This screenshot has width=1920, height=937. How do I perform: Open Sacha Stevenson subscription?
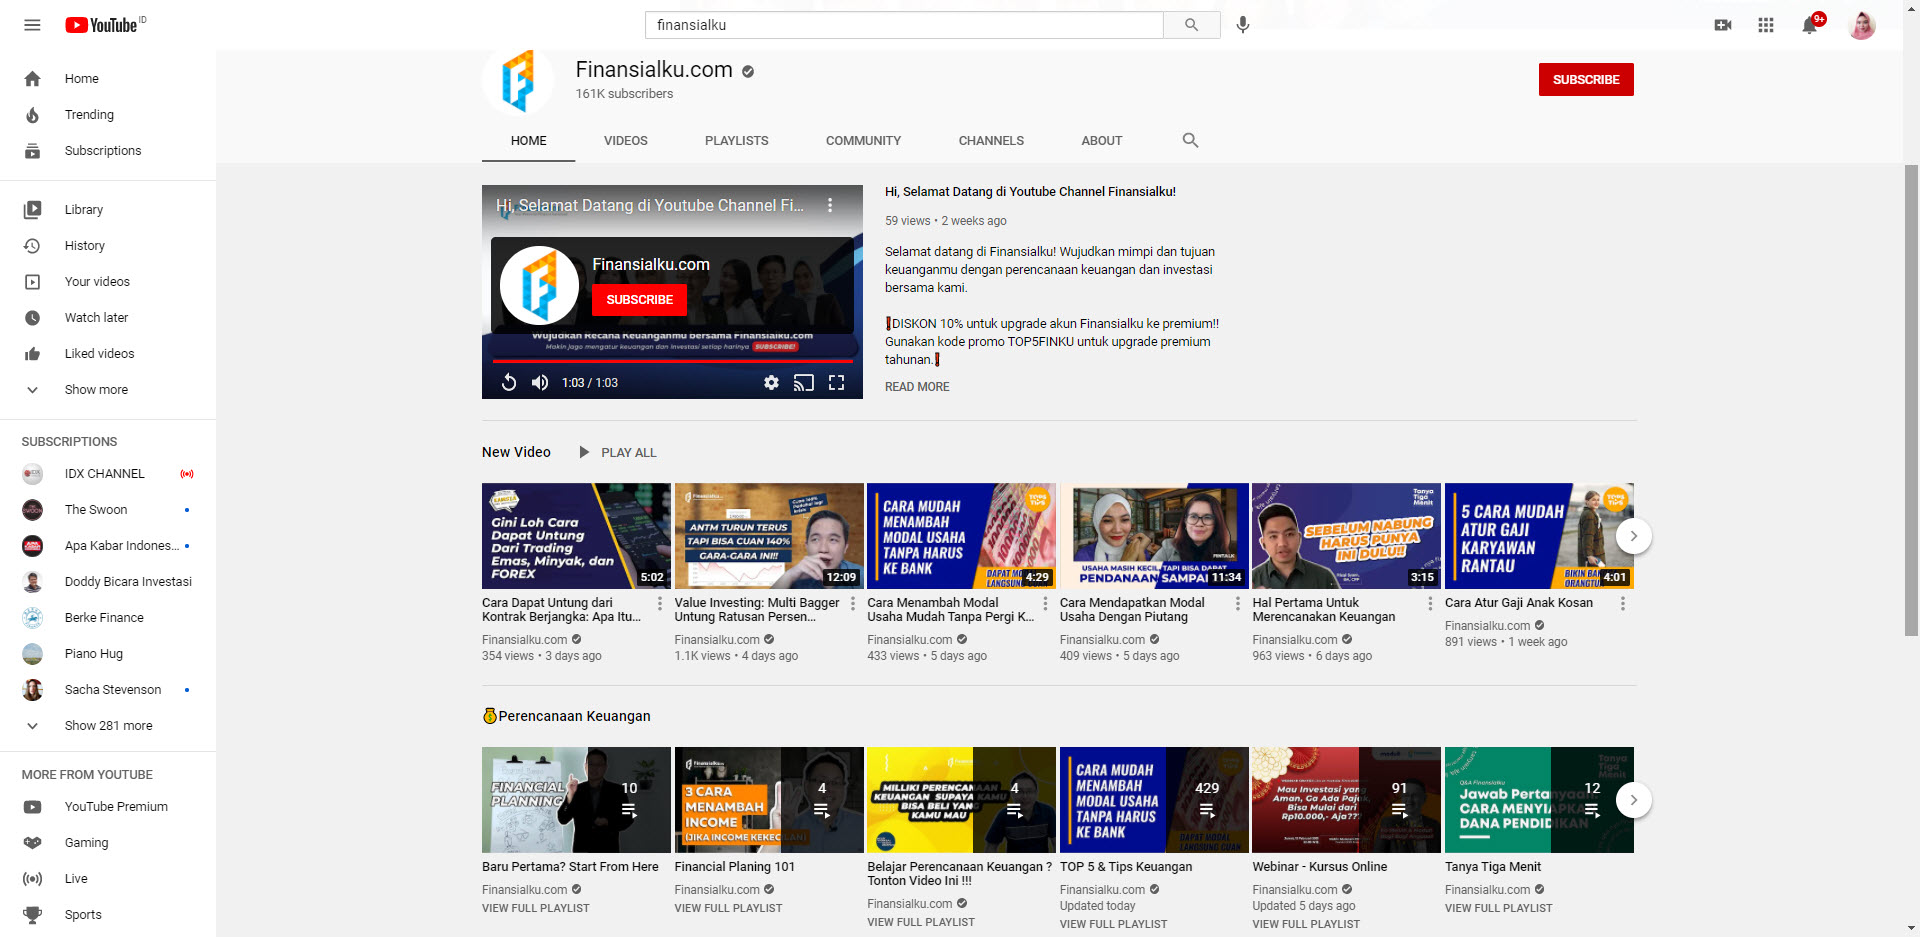click(108, 690)
